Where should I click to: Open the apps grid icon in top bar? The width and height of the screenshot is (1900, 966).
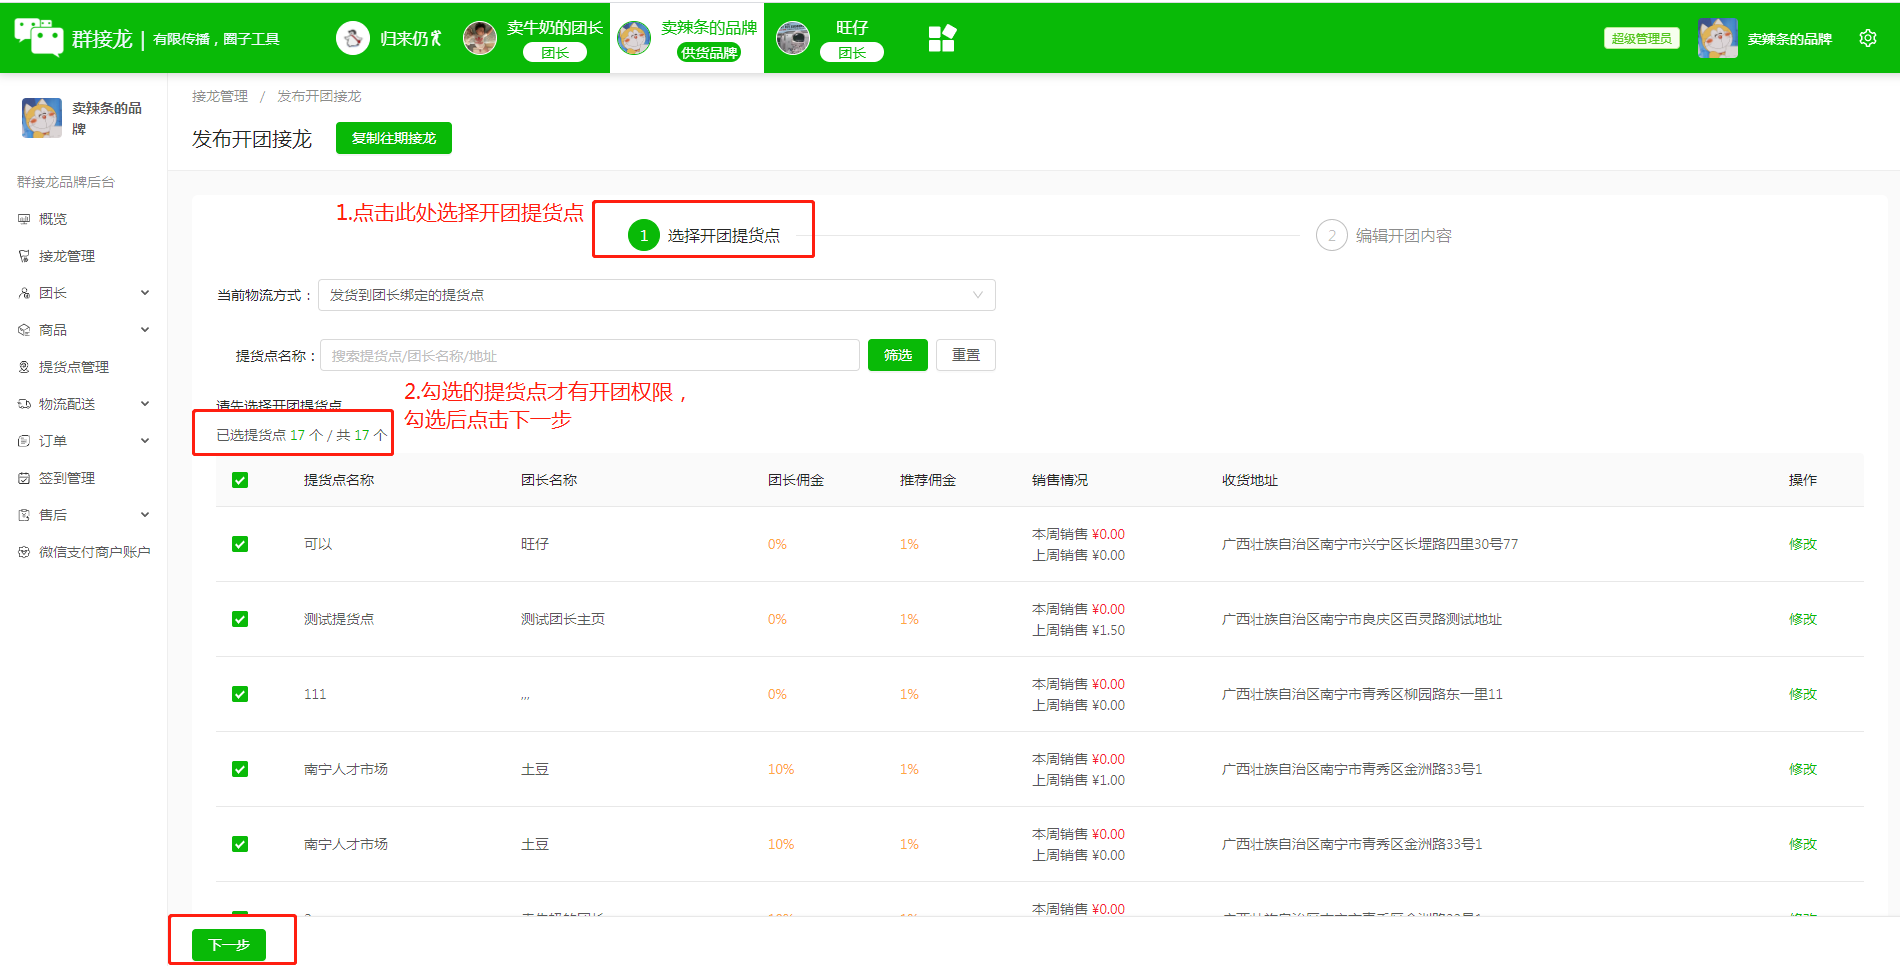pyautogui.click(x=942, y=38)
